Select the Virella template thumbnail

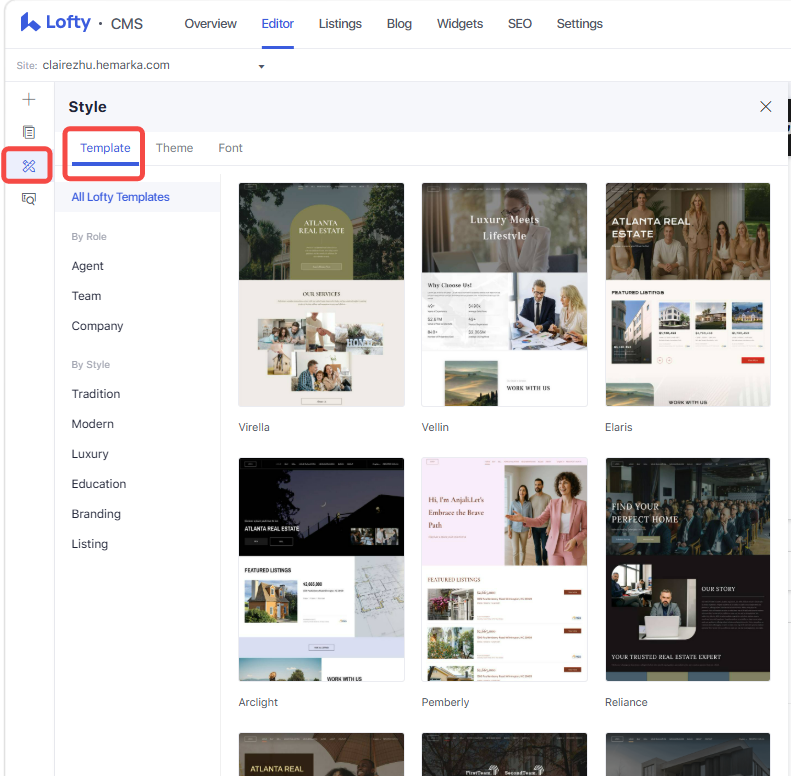click(321, 295)
